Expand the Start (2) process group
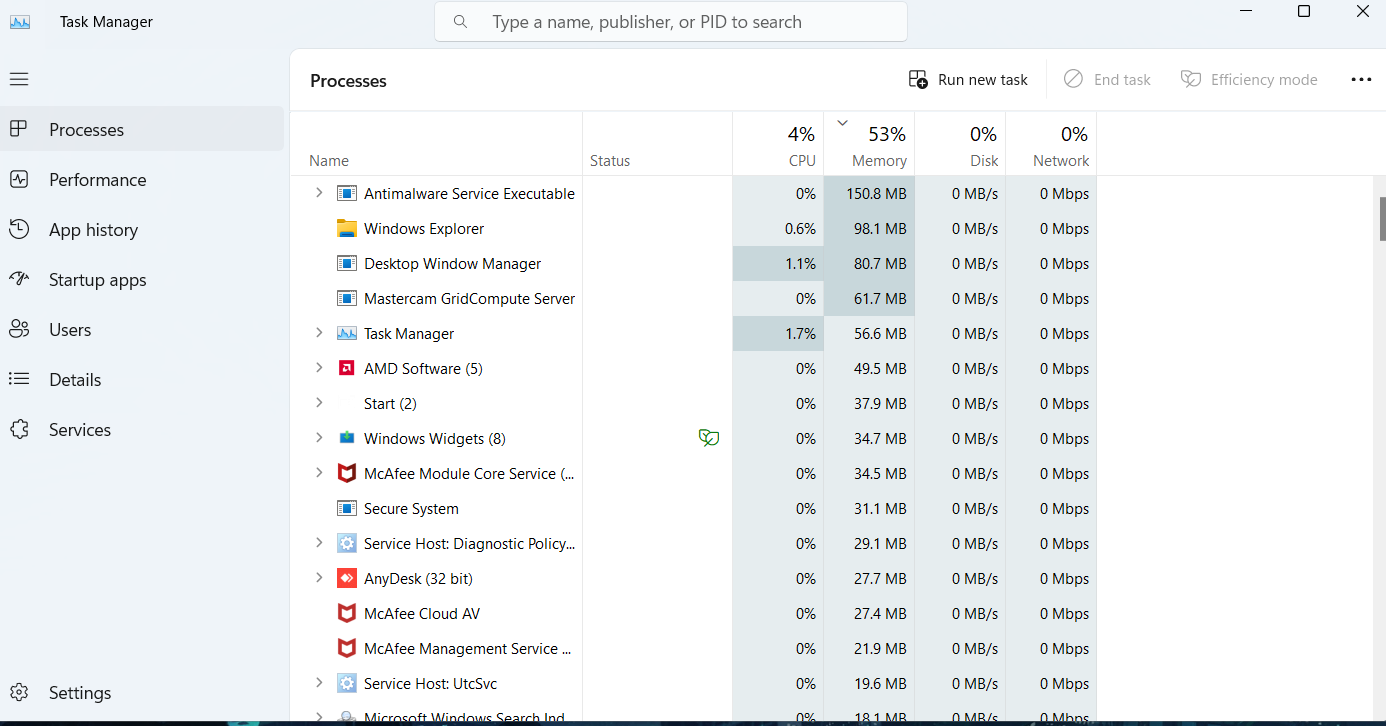The height and width of the screenshot is (726, 1386). (x=319, y=403)
